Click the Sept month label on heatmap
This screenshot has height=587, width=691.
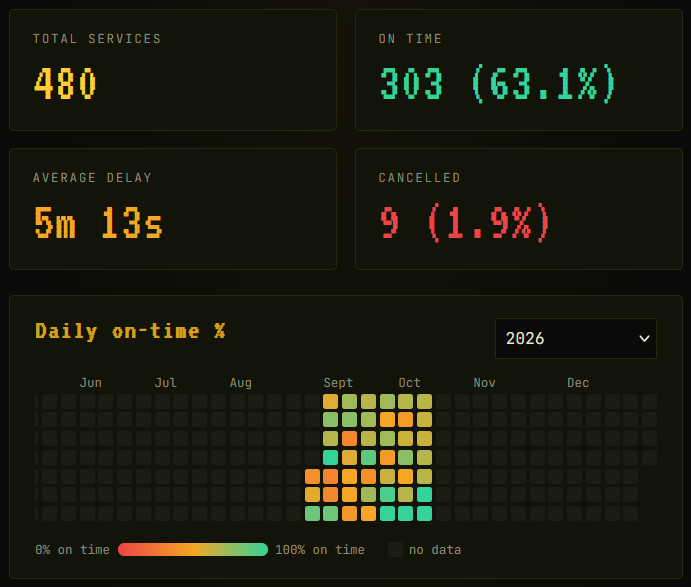tap(338, 383)
